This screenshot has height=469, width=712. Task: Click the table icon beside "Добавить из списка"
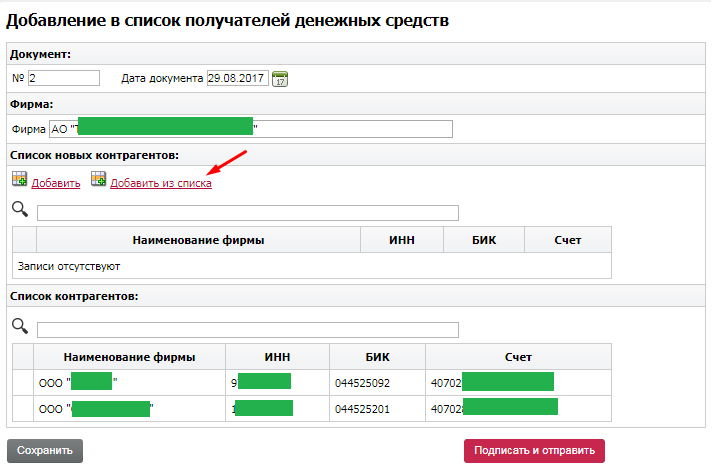coord(98,180)
